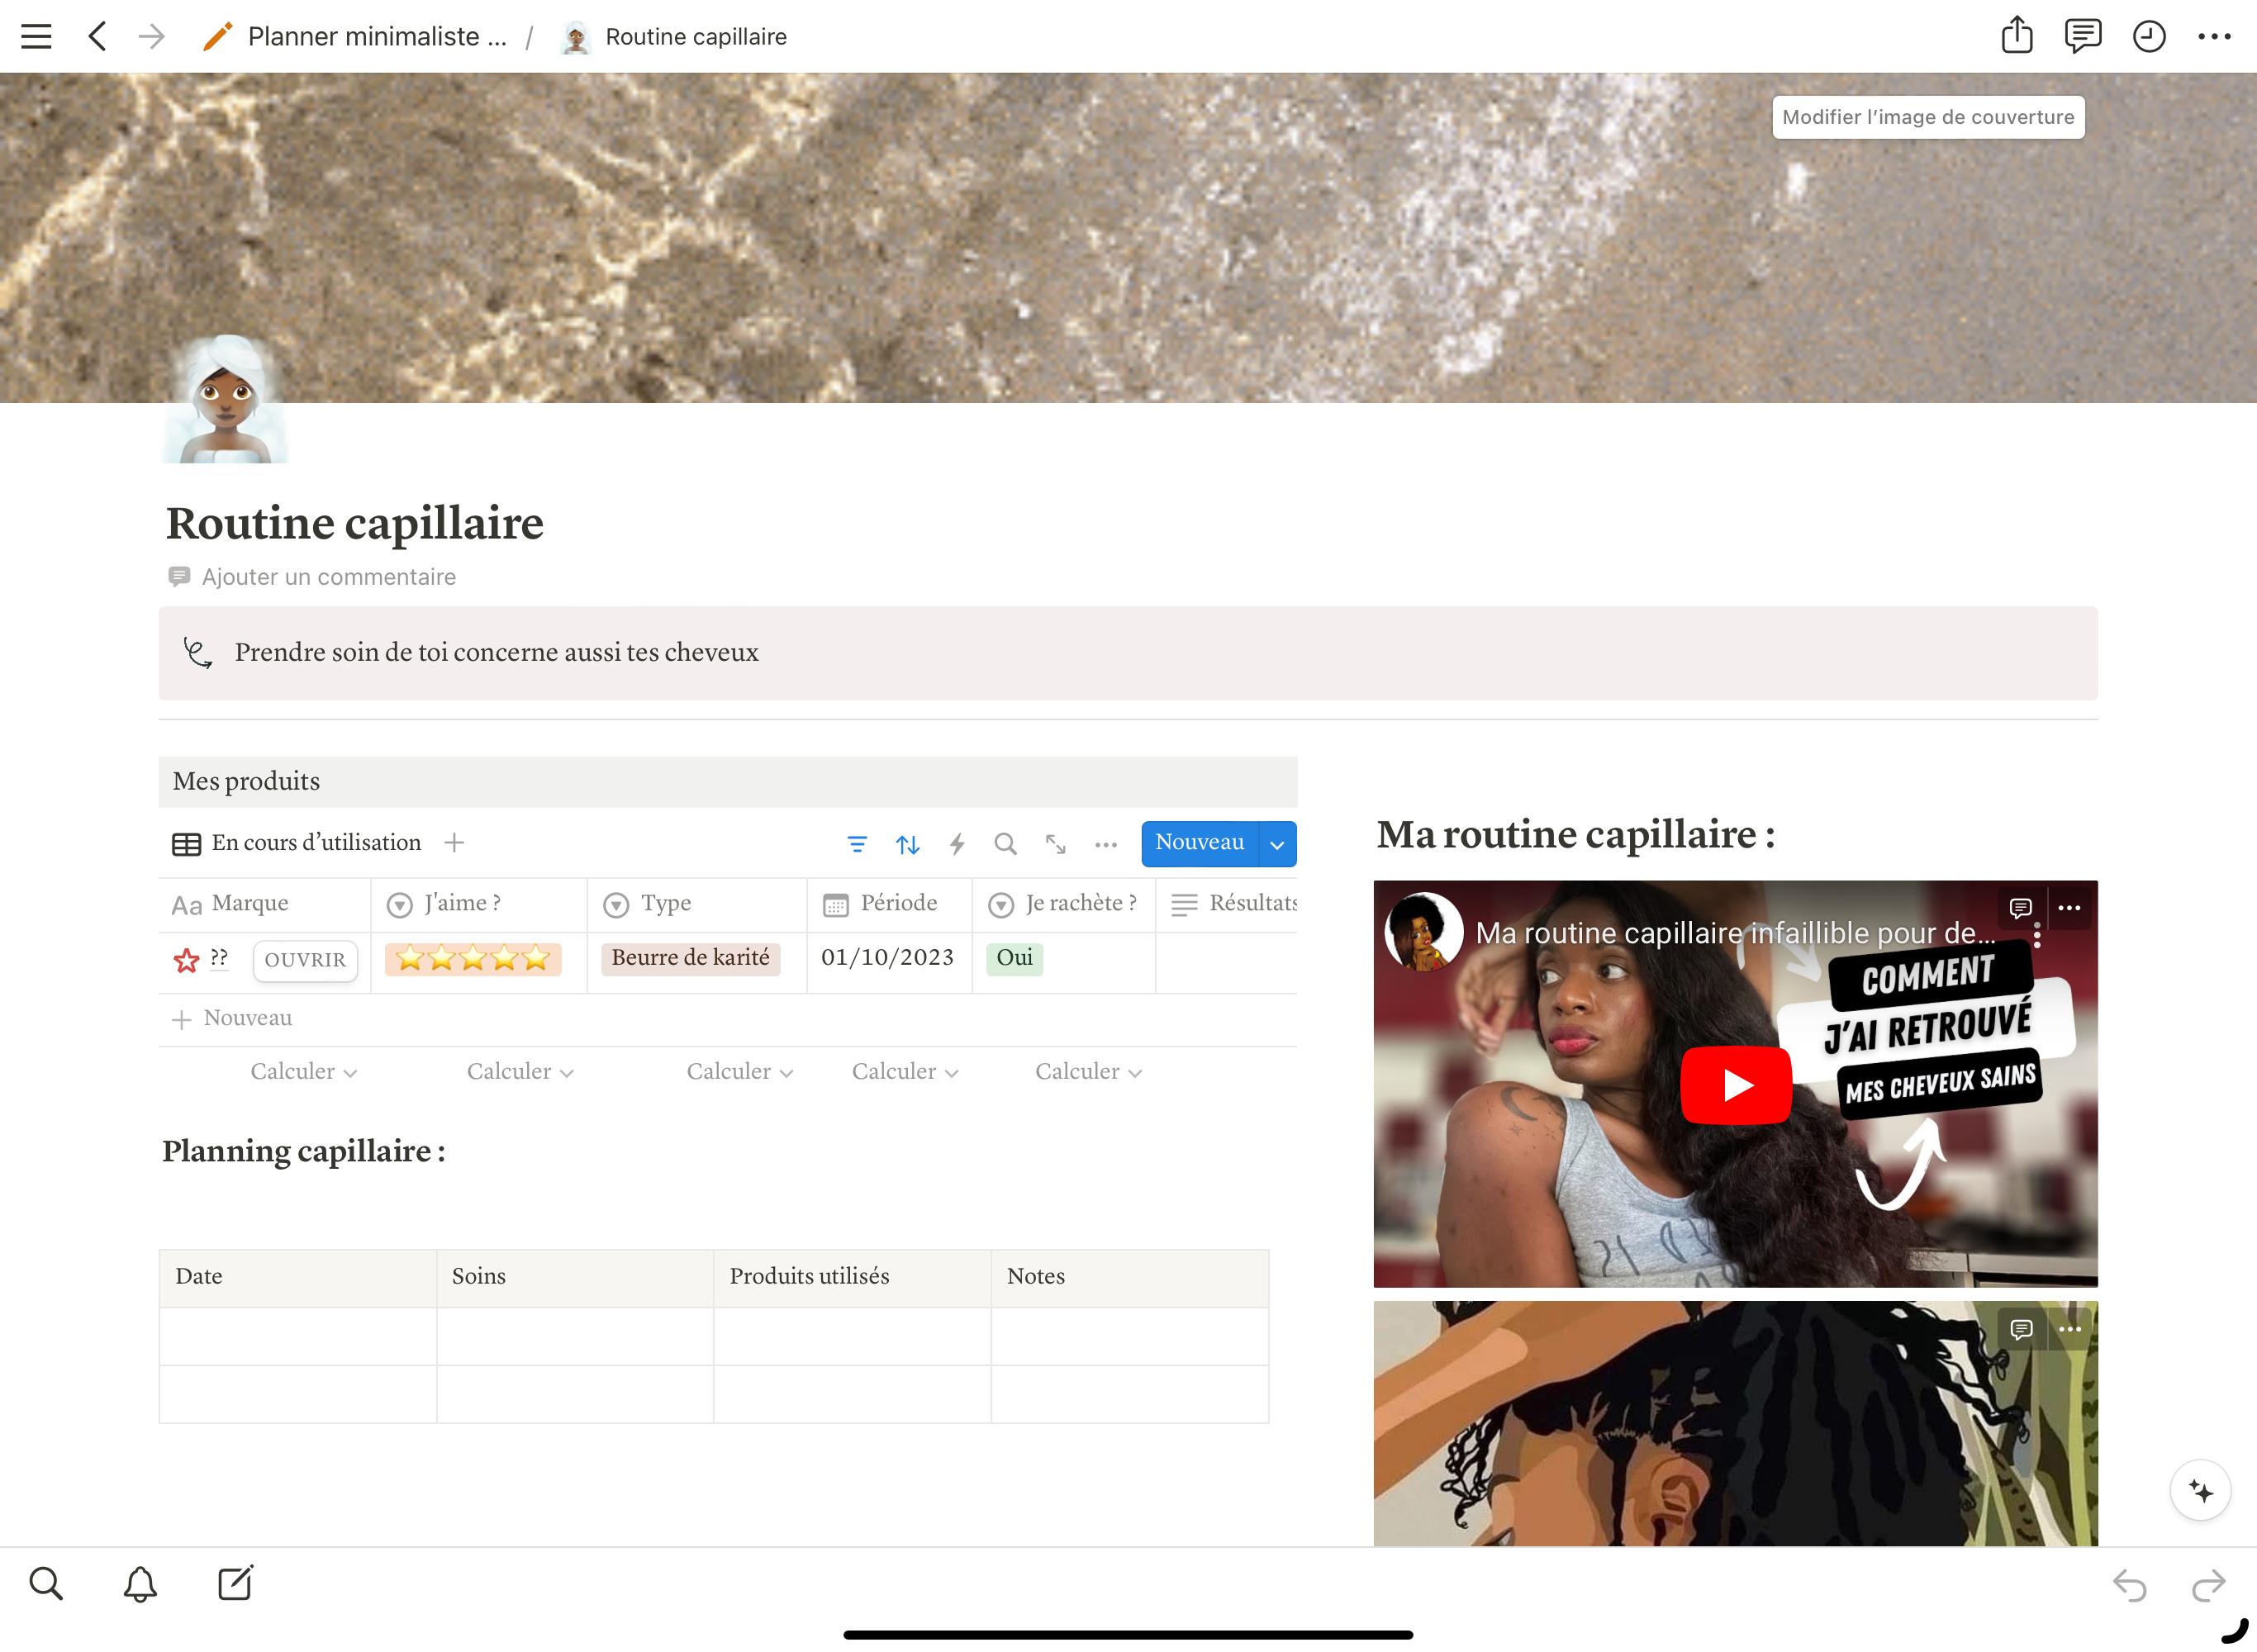Click OUVRIR on the product row

[305, 960]
